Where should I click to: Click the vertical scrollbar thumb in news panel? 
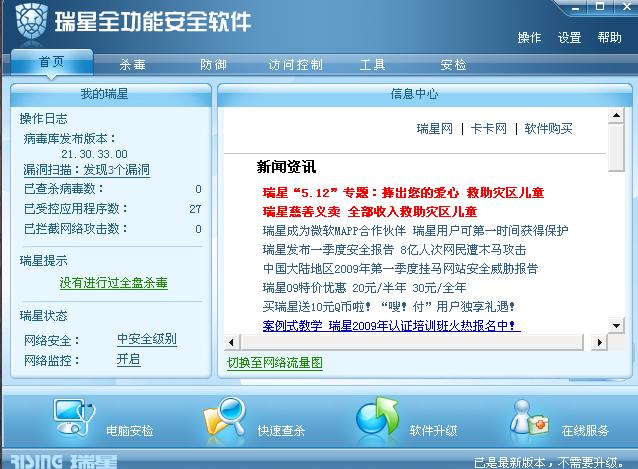[x=616, y=148]
